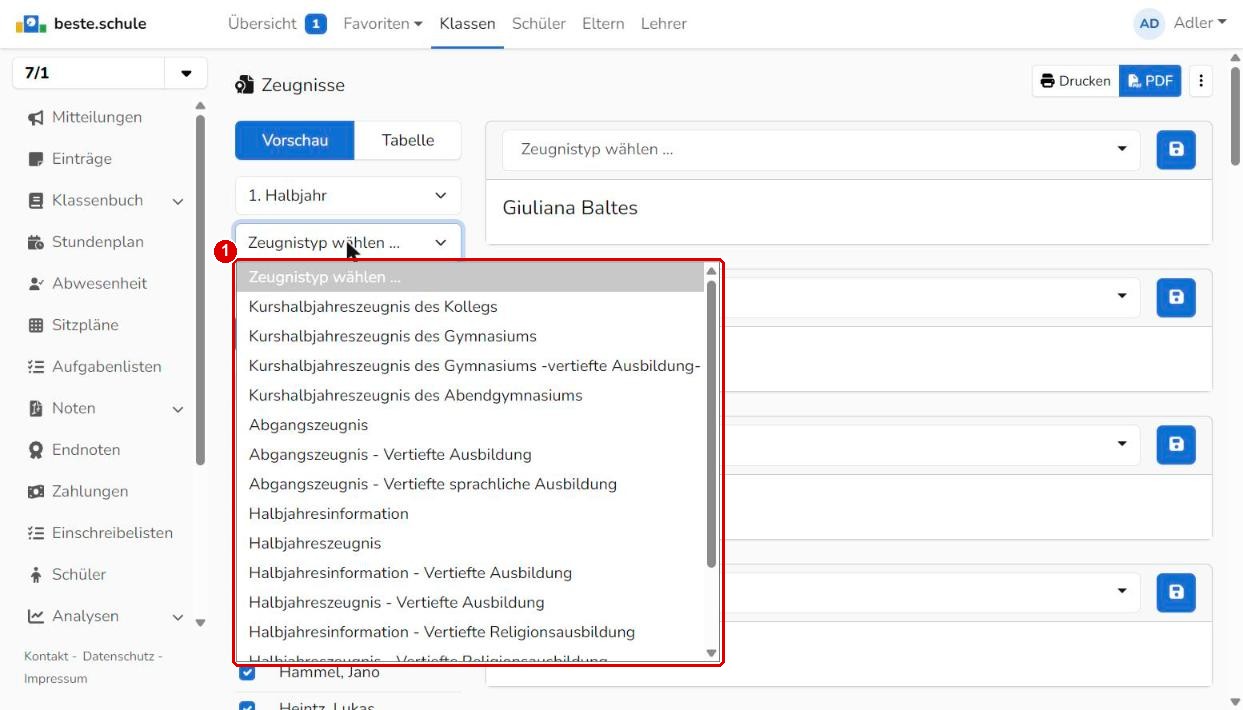
Task: Click the fourth student card's save icon
Action: pyautogui.click(x=1176, y=592)
